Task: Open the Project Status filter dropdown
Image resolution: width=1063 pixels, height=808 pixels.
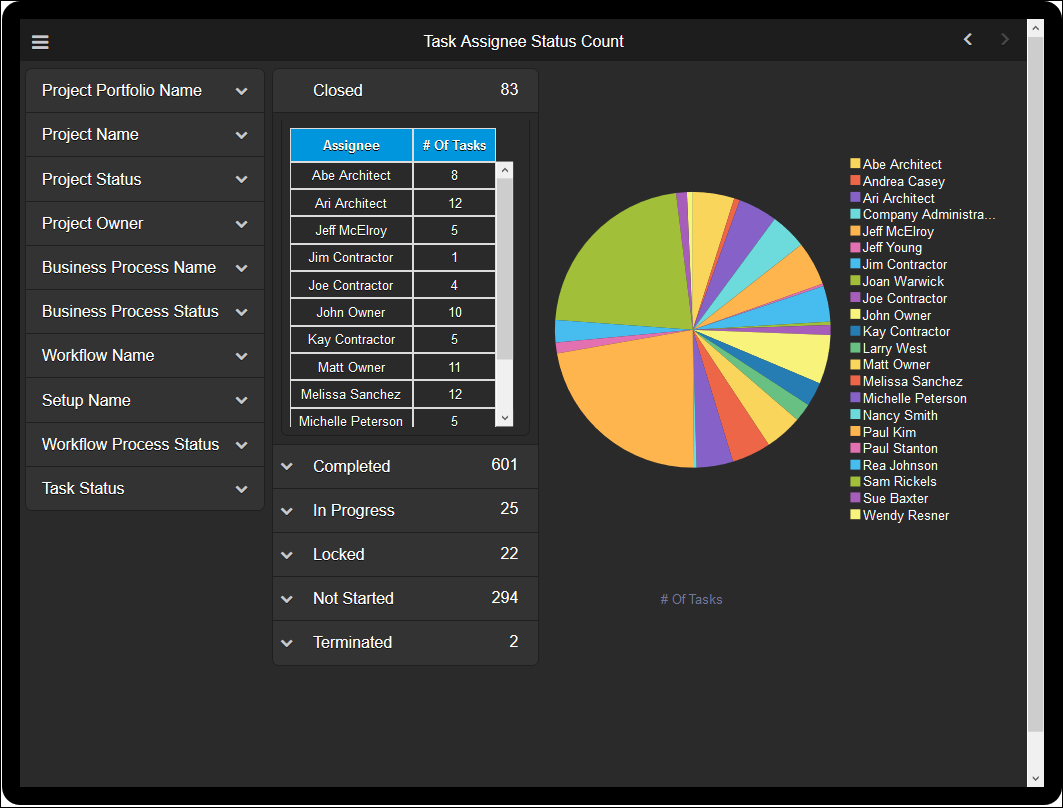Action: [x=145, y=180]
